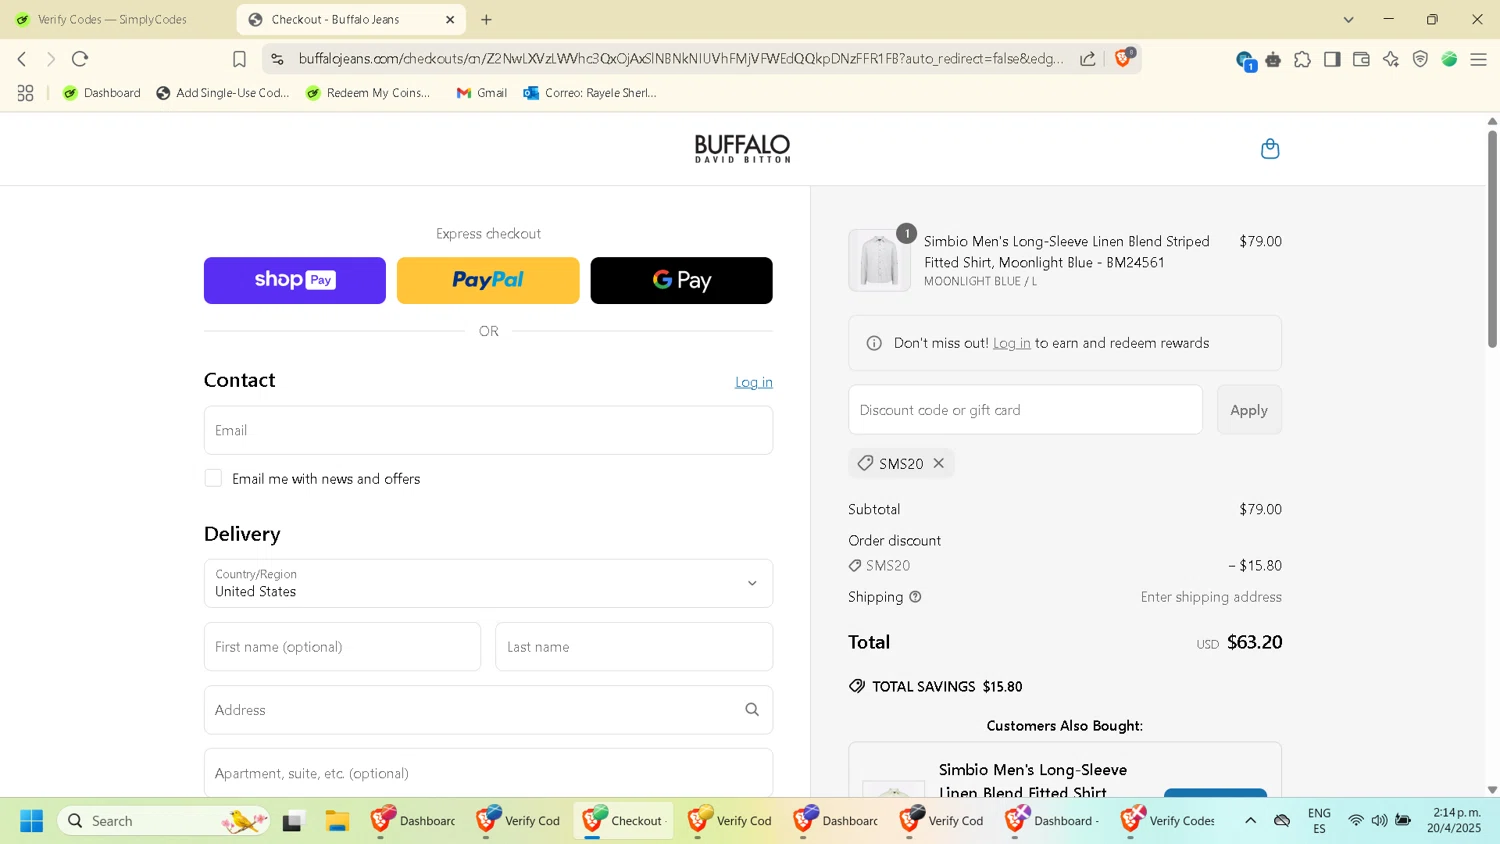Screen dimensions: 1500x844
Task: Open the tab list dropdown arrow
Action: pos(1348,20)
